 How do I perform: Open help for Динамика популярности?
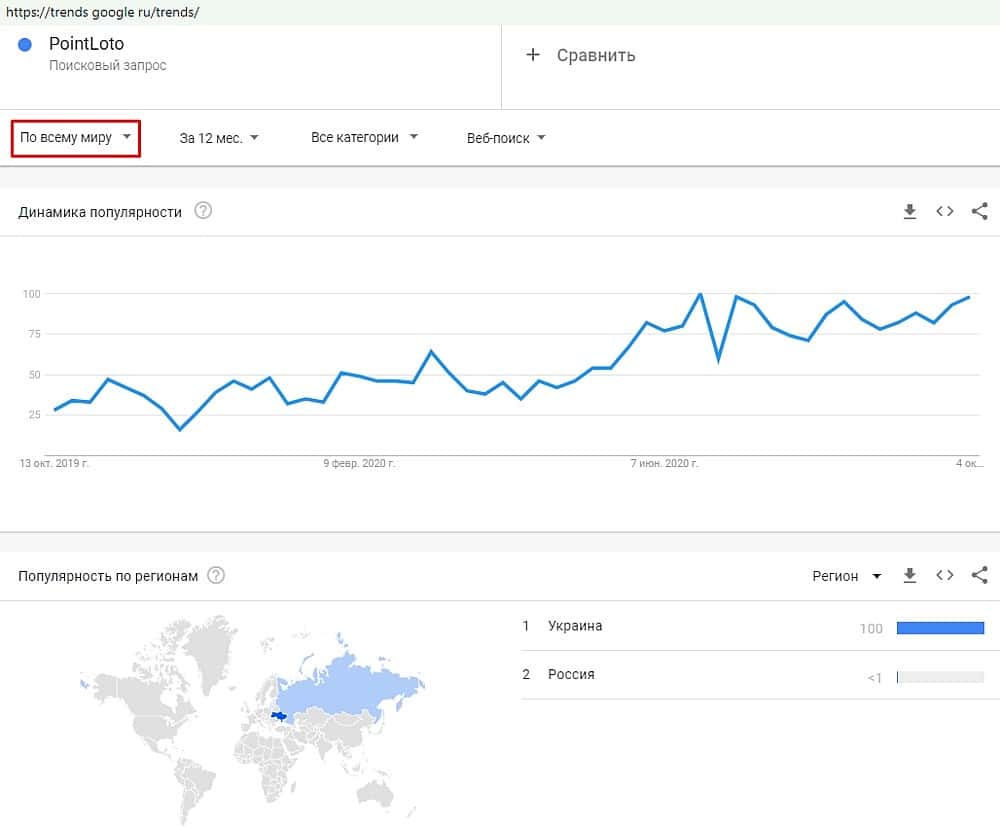pyautogui.click(x=203, y=211)
